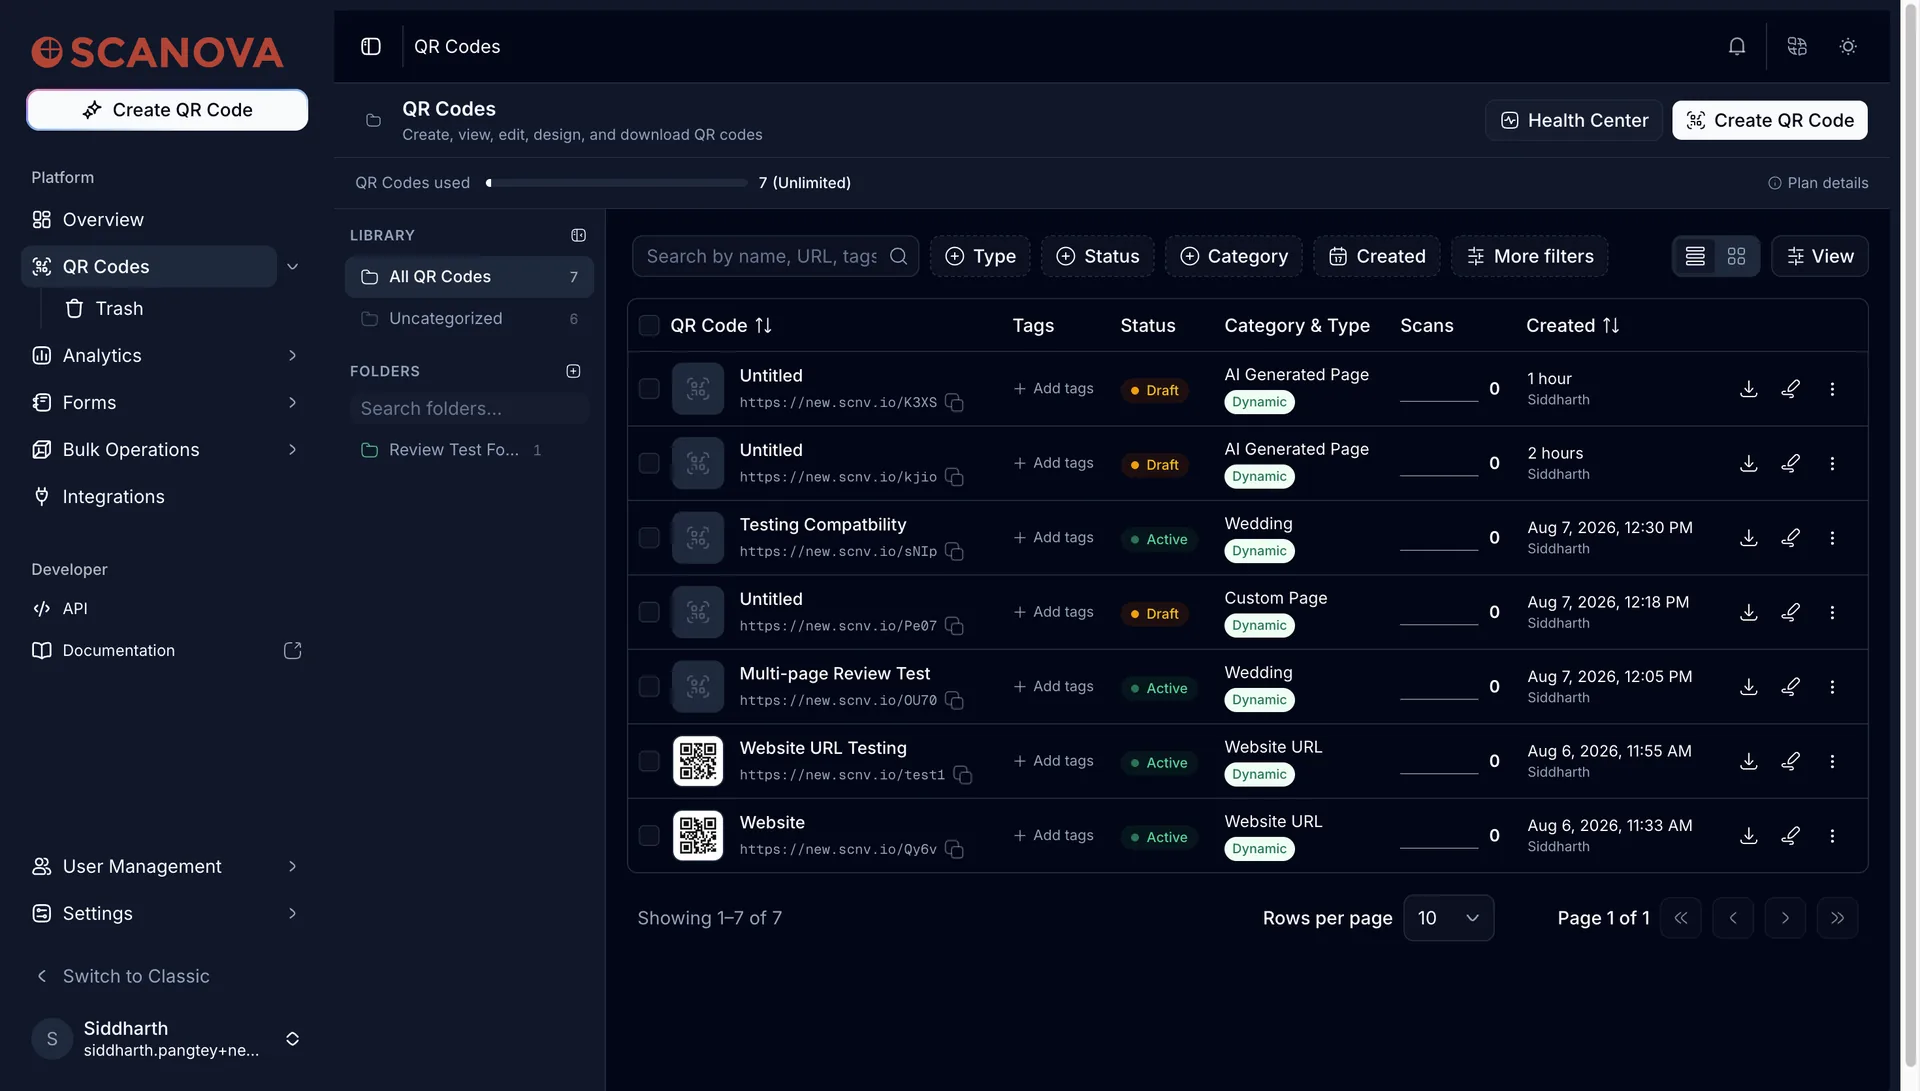Open Plan details
1920x1091 pixels.
pos(1818,183)
